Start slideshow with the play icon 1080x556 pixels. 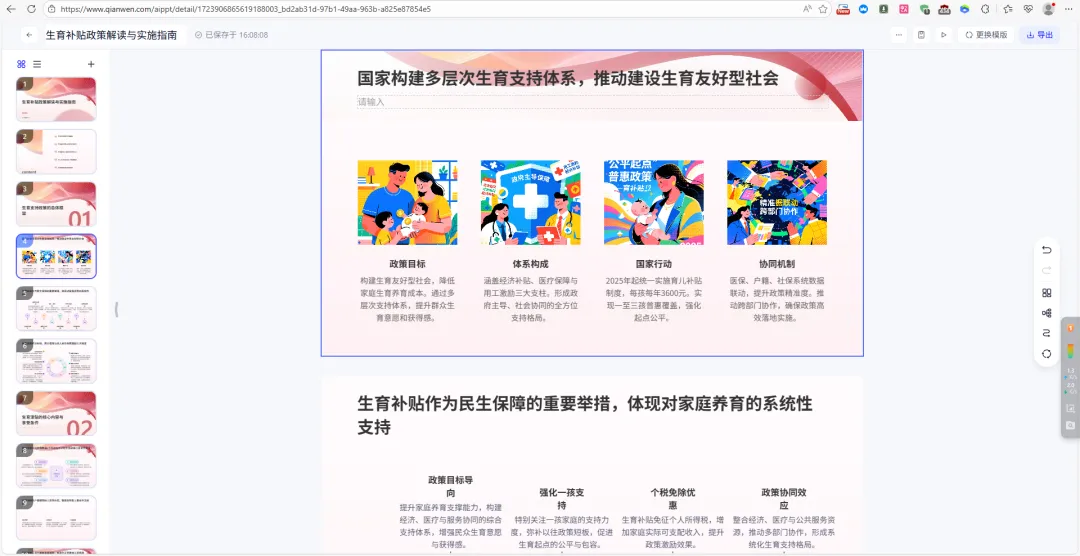pyautogui.click(x=944, y=35)
